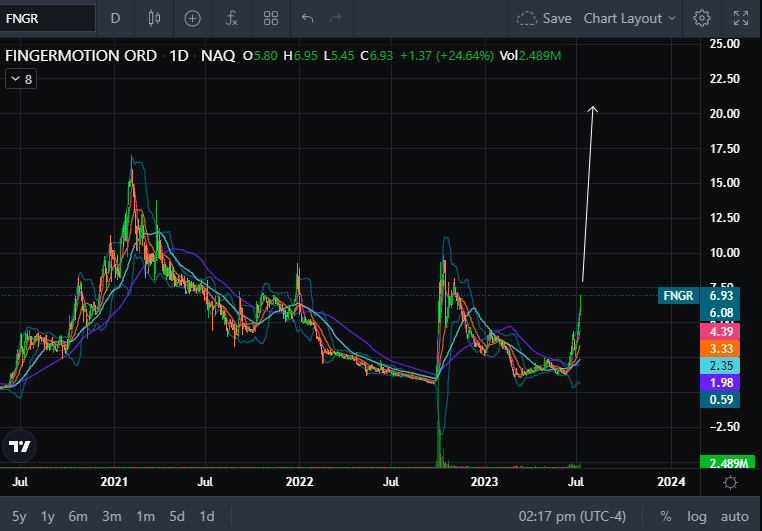Set the range to 5y

[19, 516]
